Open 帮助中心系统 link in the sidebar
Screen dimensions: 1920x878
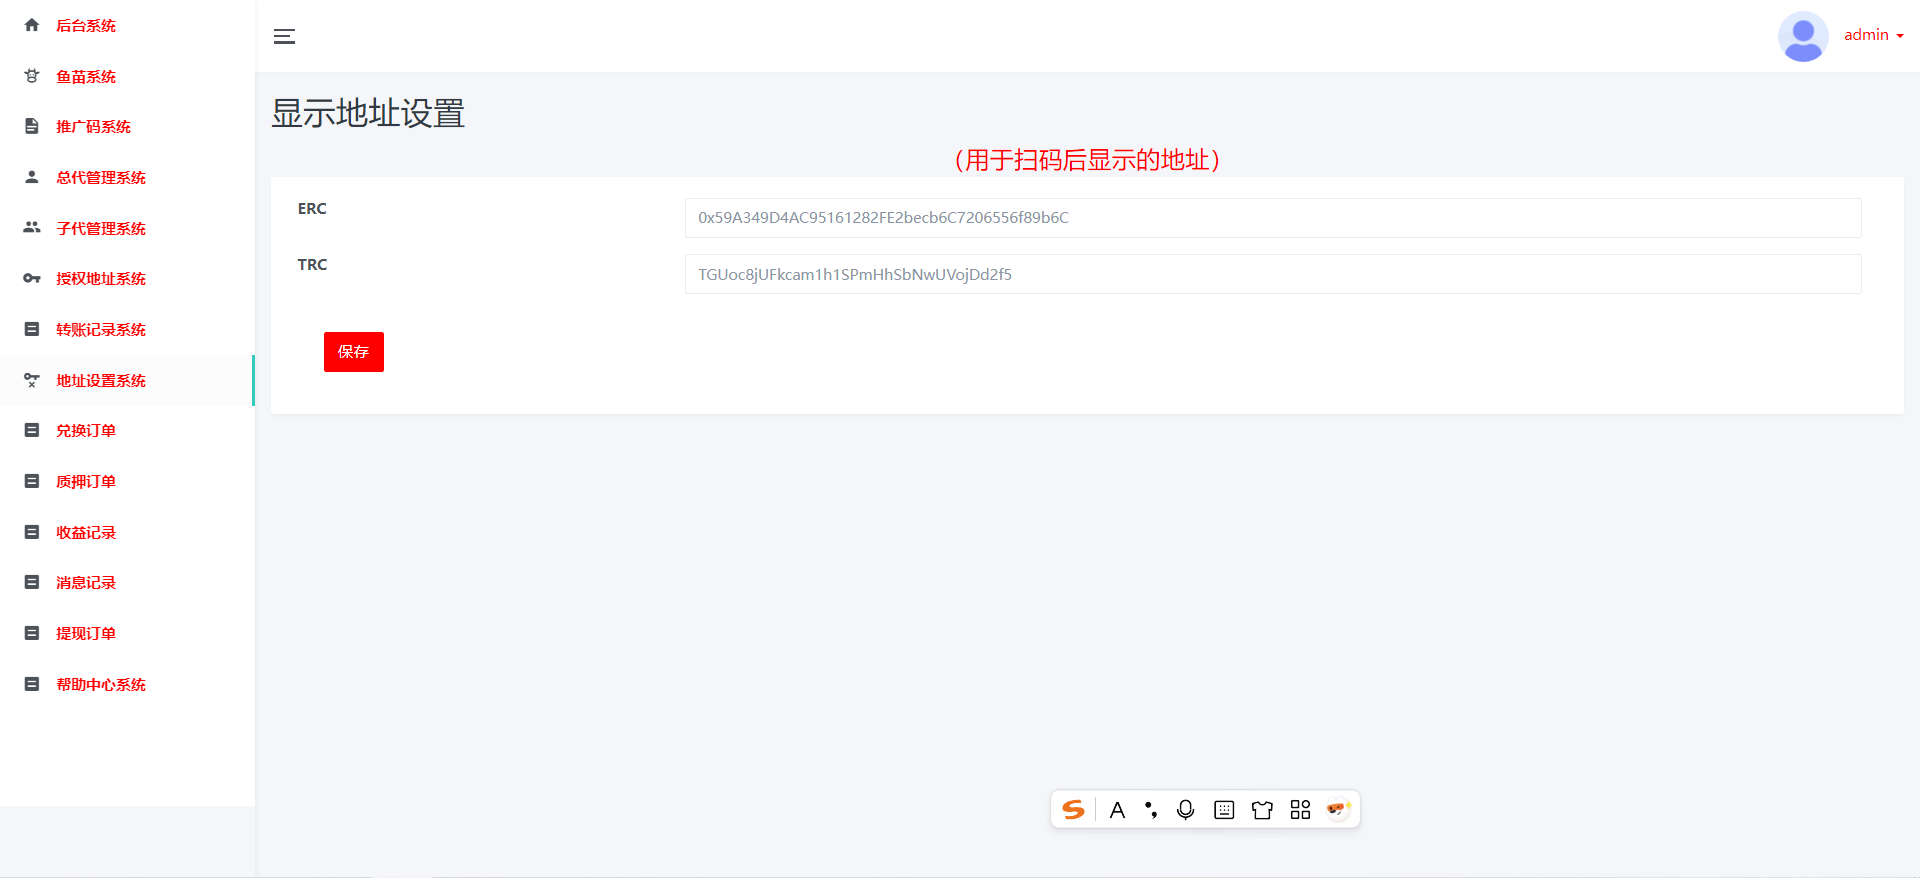[101, 685]
